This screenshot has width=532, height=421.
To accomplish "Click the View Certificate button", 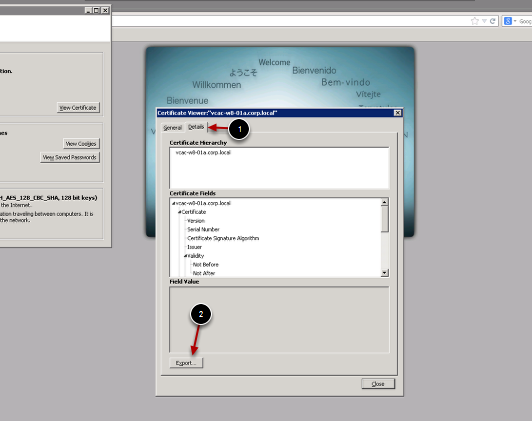I will [78, 108].
